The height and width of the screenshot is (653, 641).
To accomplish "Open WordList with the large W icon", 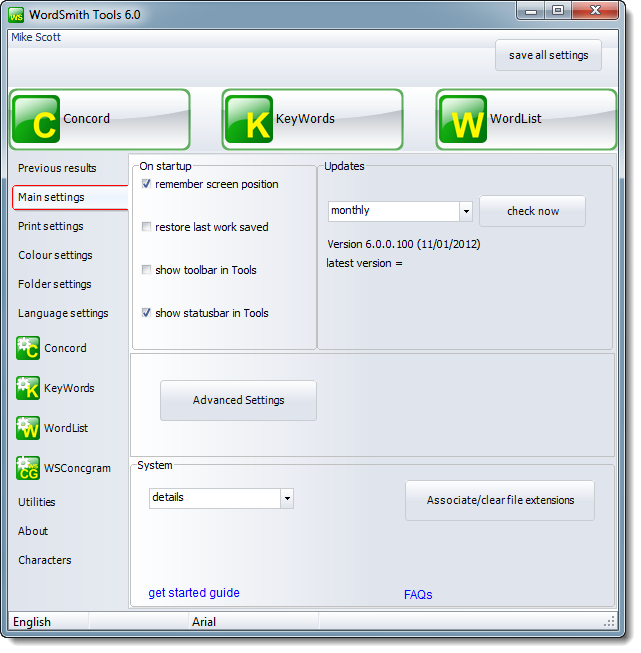I will point(462,119).
